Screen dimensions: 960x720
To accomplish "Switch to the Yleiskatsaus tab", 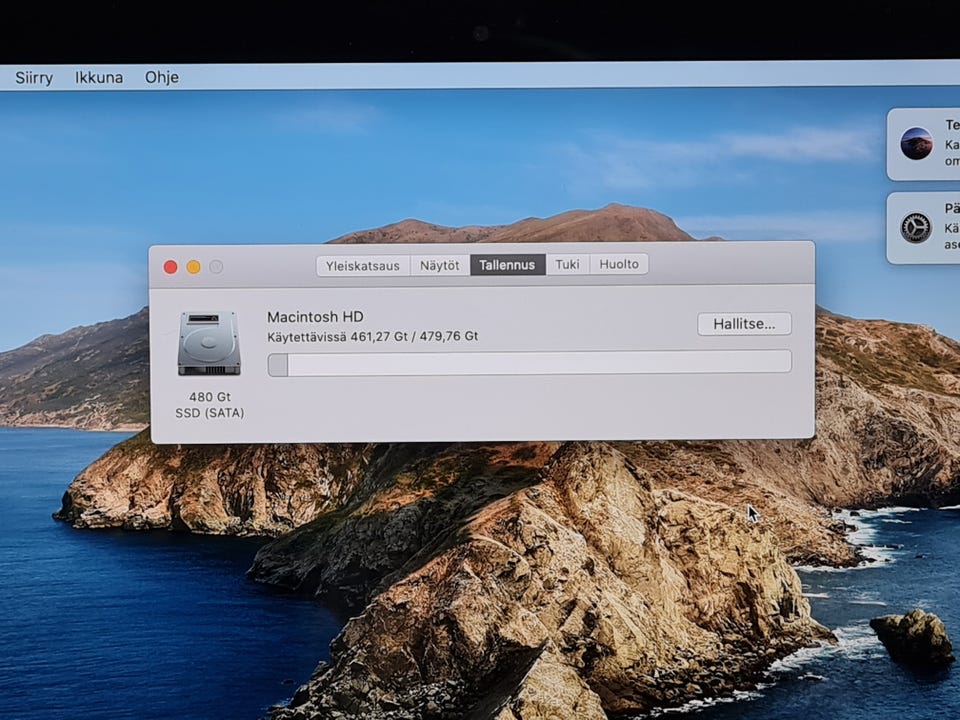I will click(x=362, y=266).
